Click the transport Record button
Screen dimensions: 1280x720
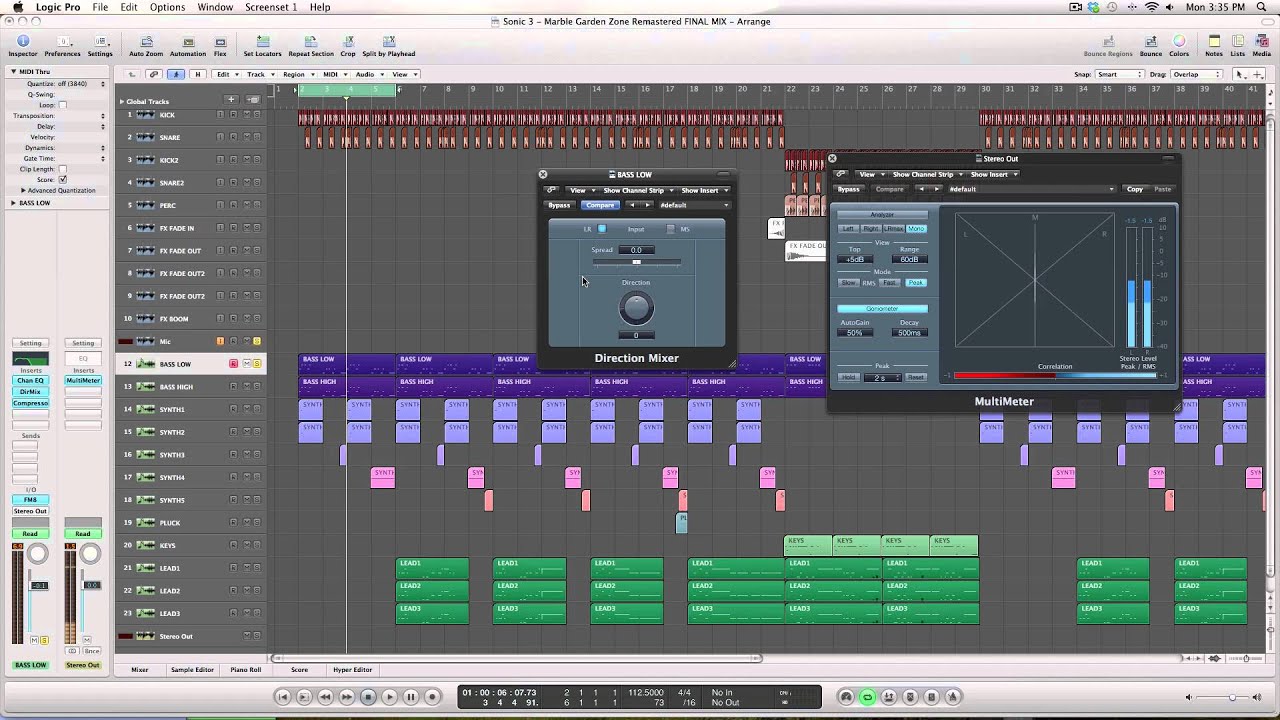point(432,697)
